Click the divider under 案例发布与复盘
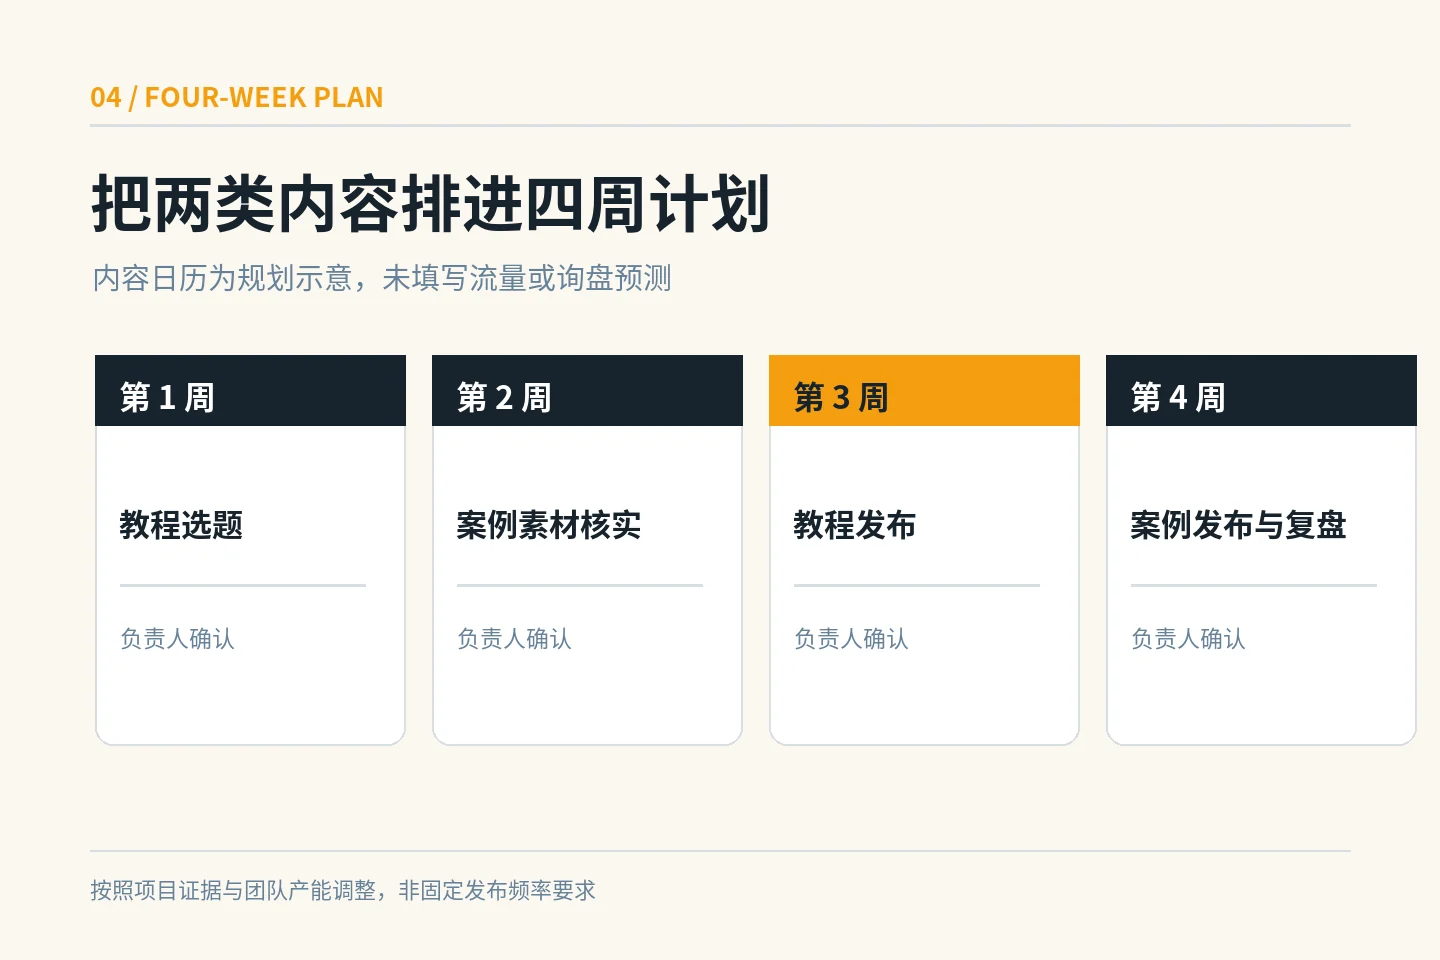 [x=1254, y=585]
